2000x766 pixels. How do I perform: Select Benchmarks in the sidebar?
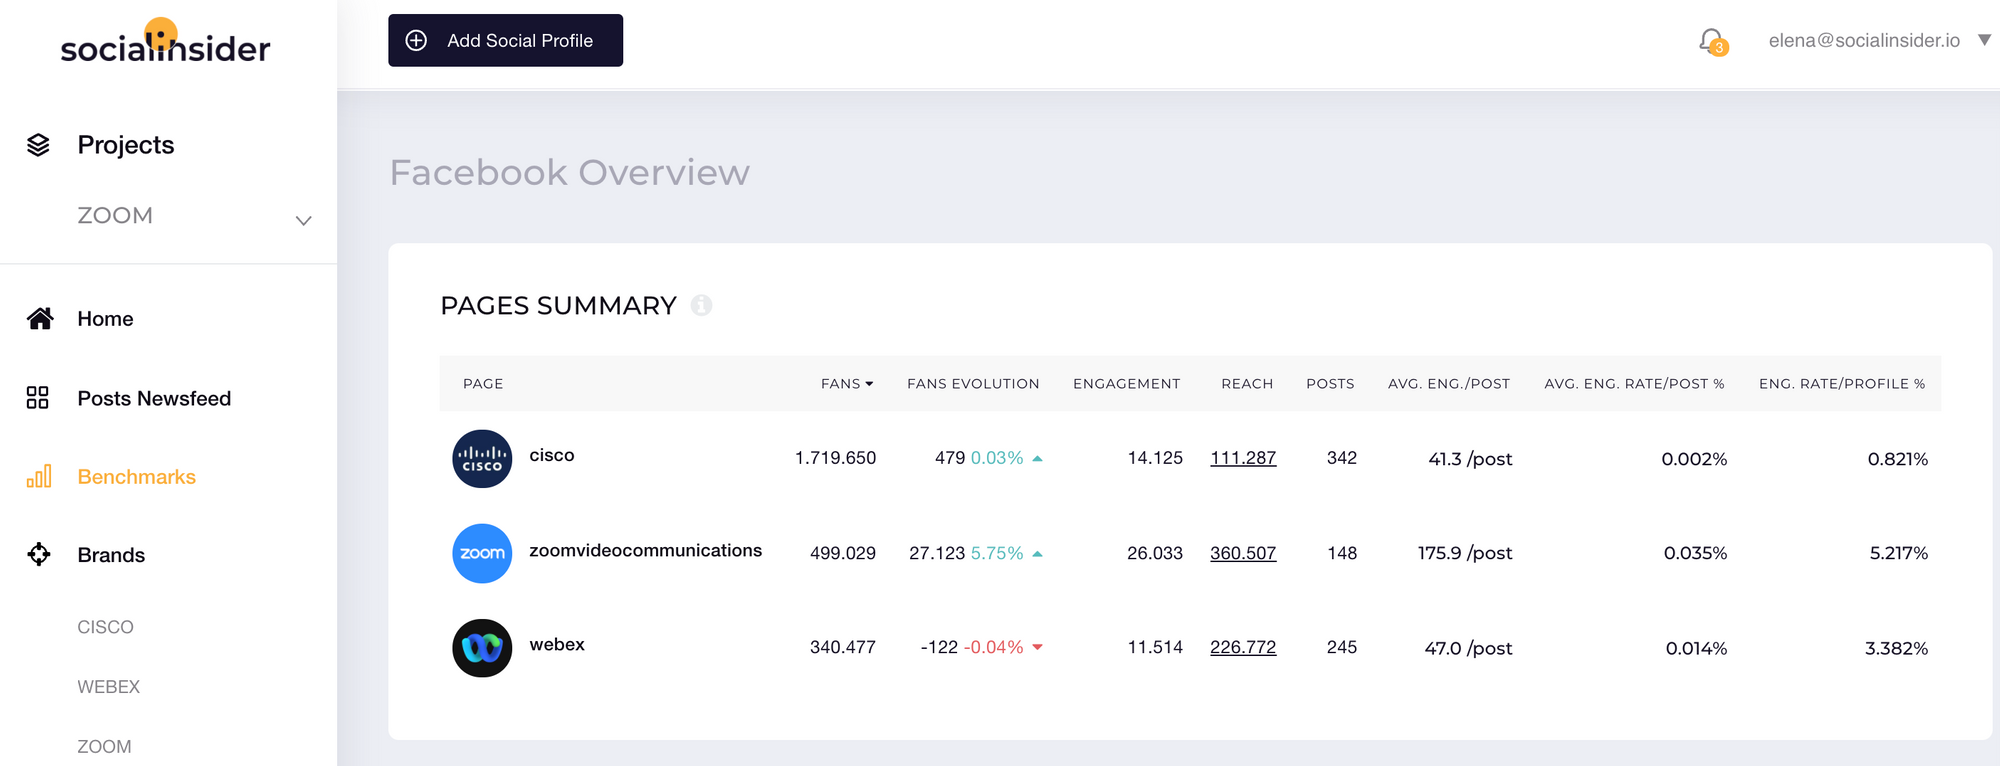[x=137, y=477]
